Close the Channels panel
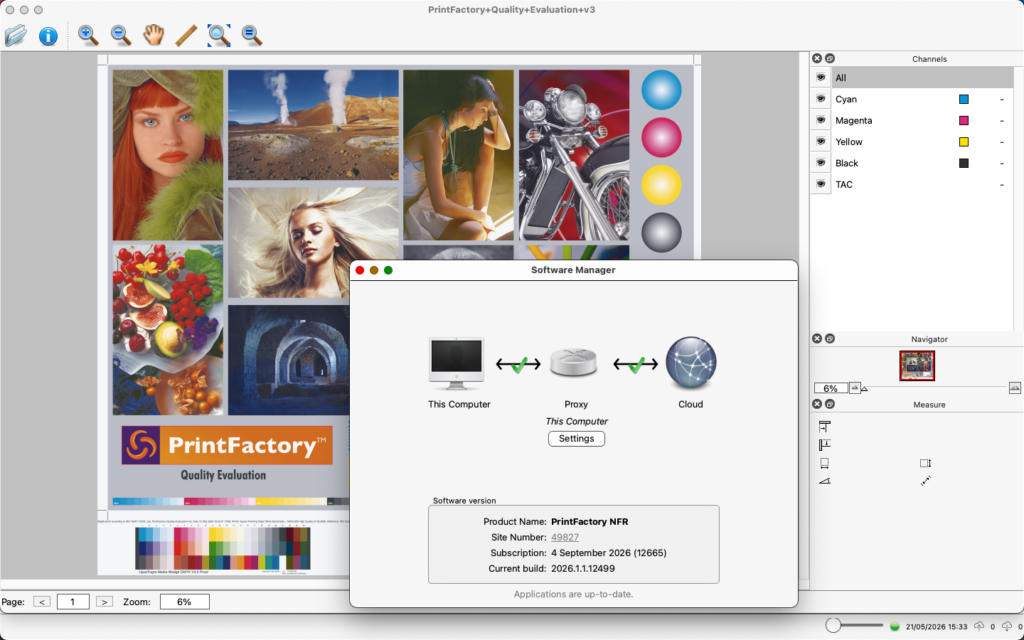 pos(817,59)
